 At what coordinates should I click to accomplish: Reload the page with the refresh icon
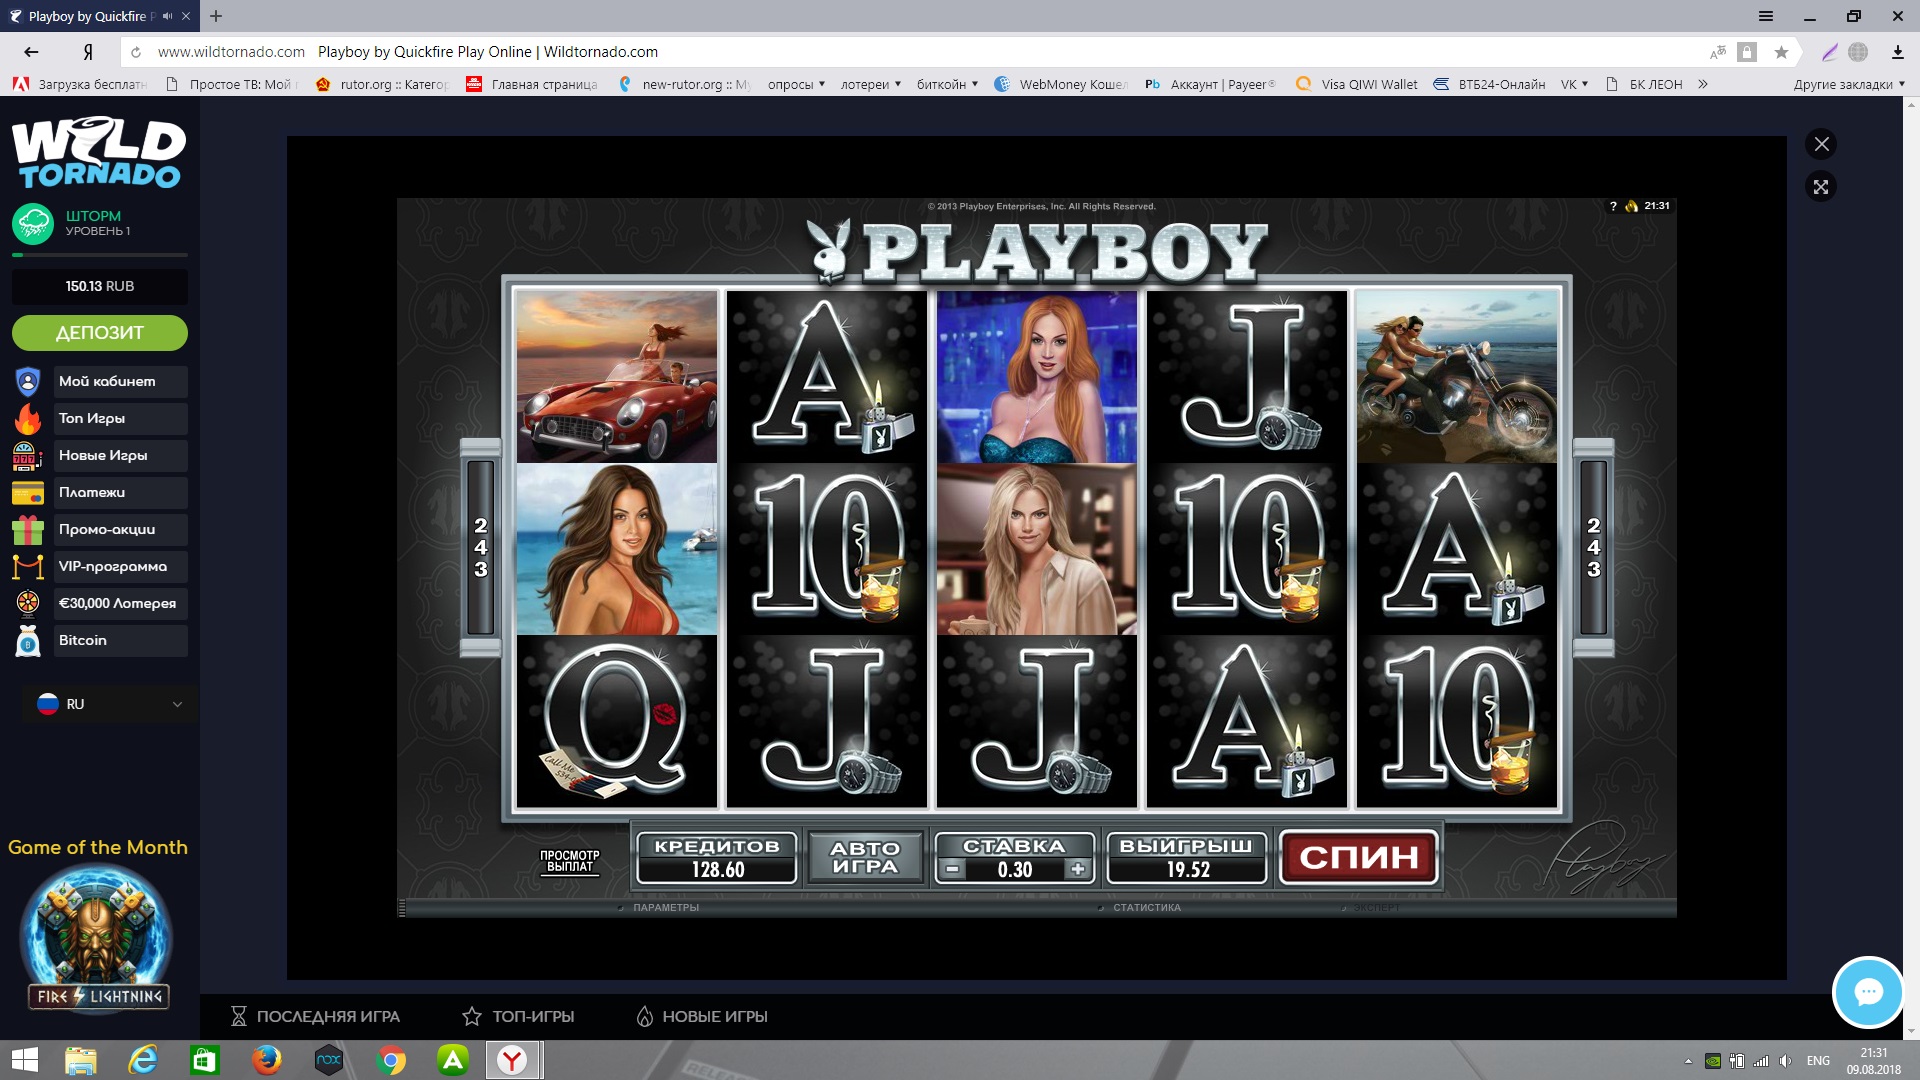point(136,52)
